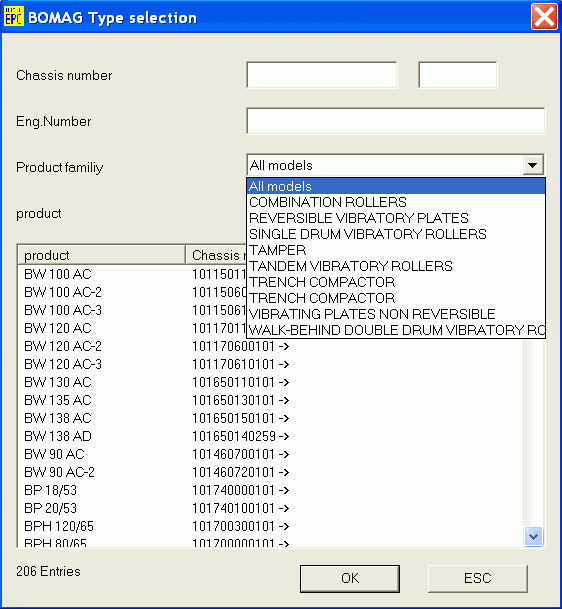This screenshot has width=562, height=609.
Task: Select the BW 138 AD row
Action: pyautogui.click(x=270, y=436)
